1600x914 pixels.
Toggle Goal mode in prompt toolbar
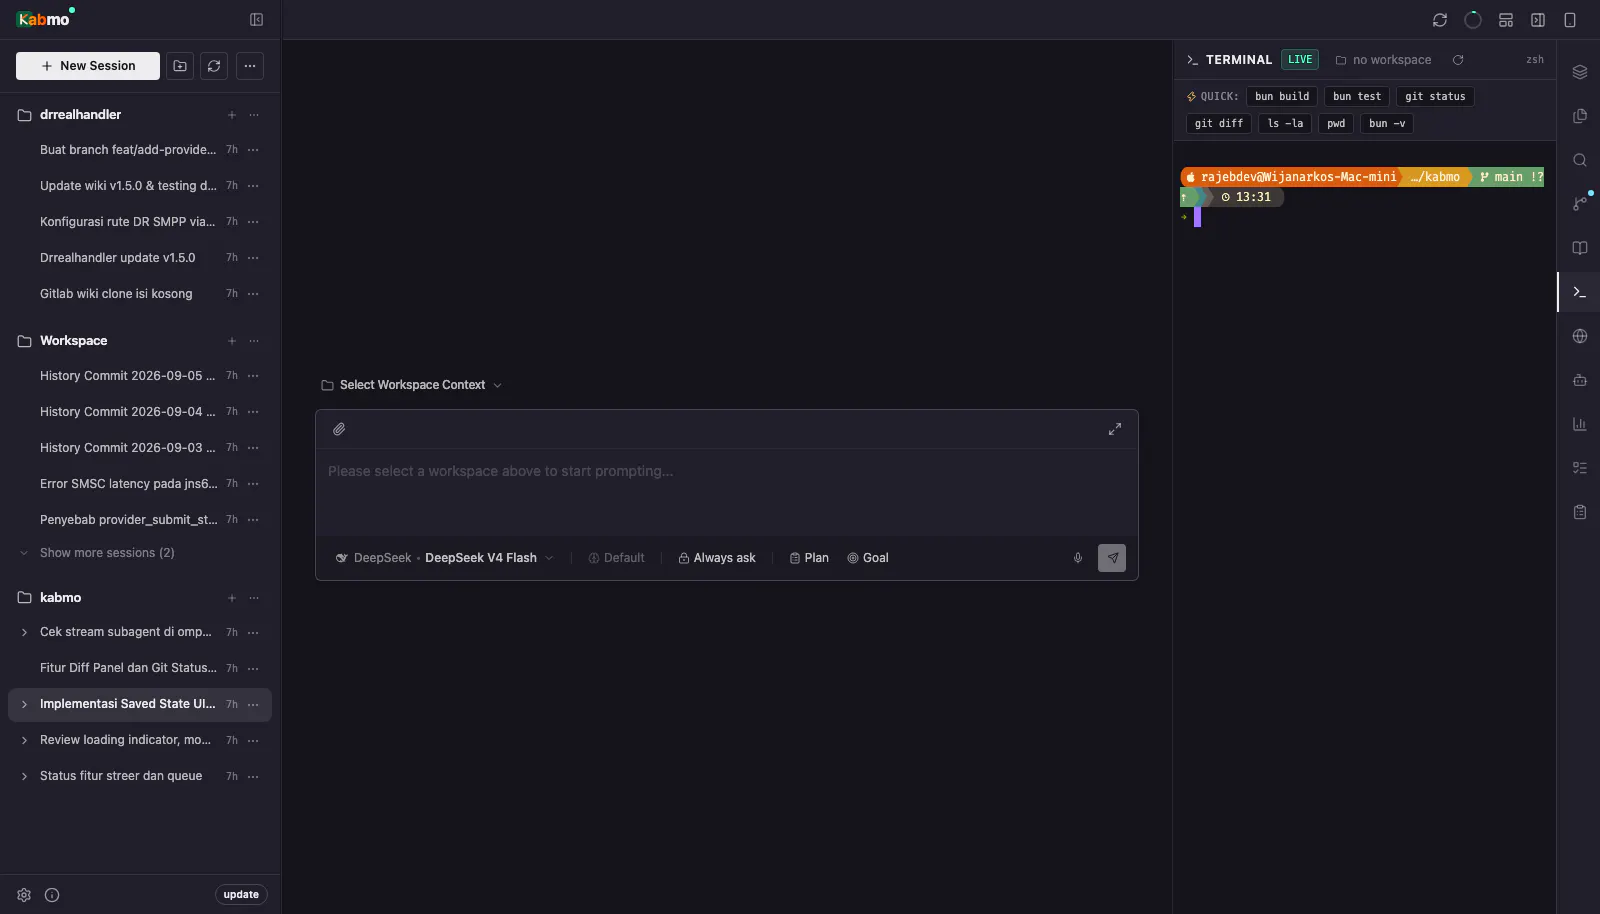(868, 558)
